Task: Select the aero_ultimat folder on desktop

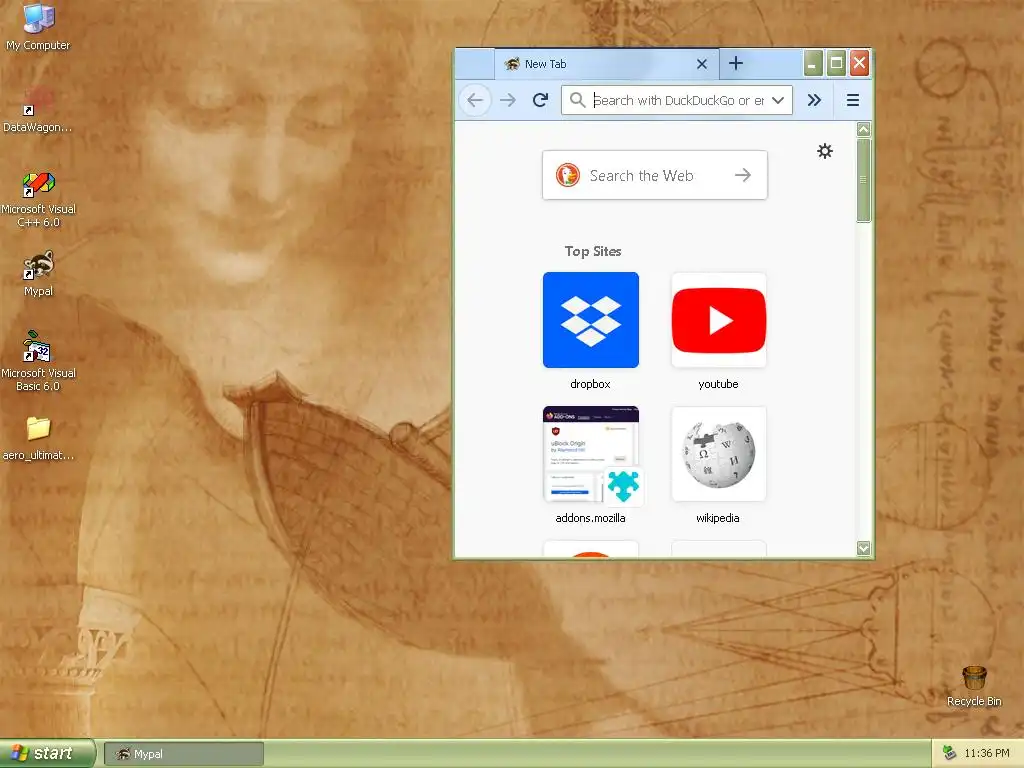Action: click(x=38, y=438)
